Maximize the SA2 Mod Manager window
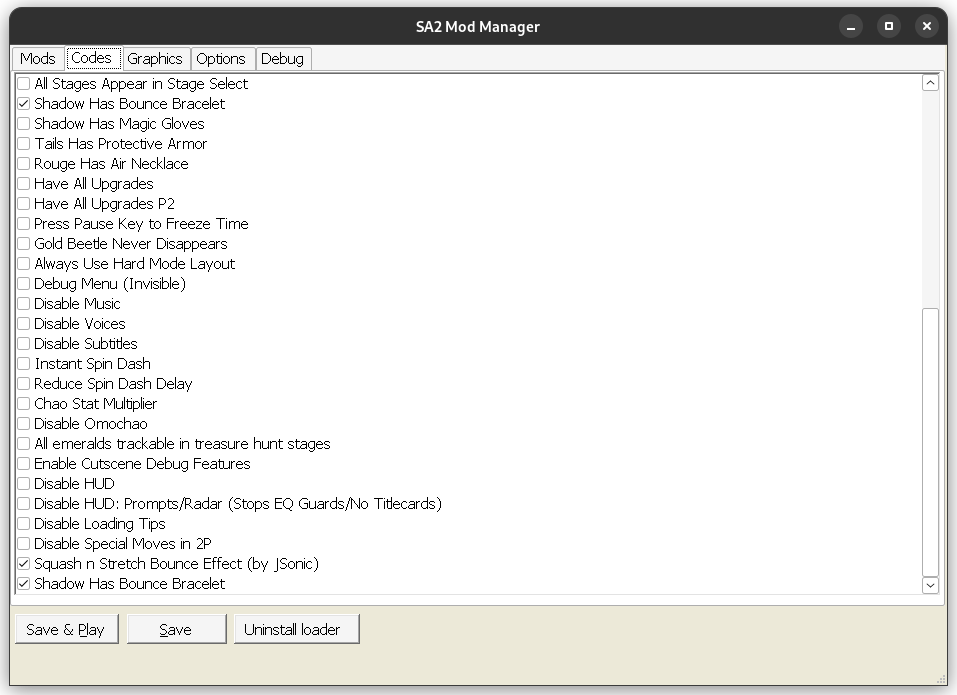This screenshot has height=695, width=957. tap(889, 26)
